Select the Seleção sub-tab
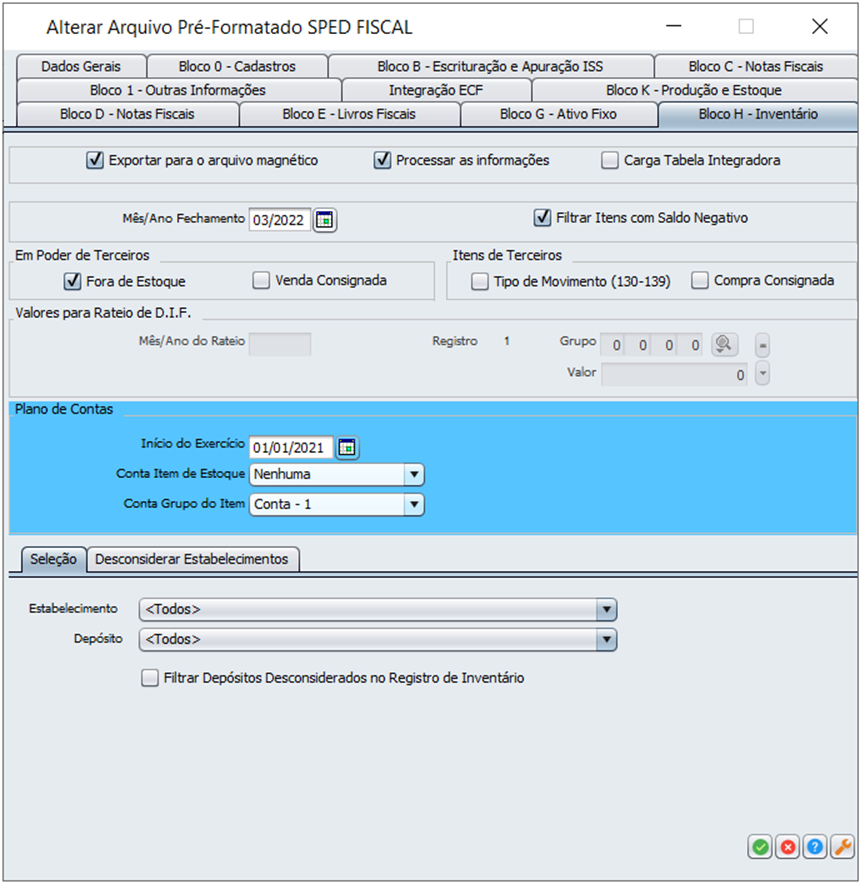Screen dimensions: 860x884 pos(54,559)
